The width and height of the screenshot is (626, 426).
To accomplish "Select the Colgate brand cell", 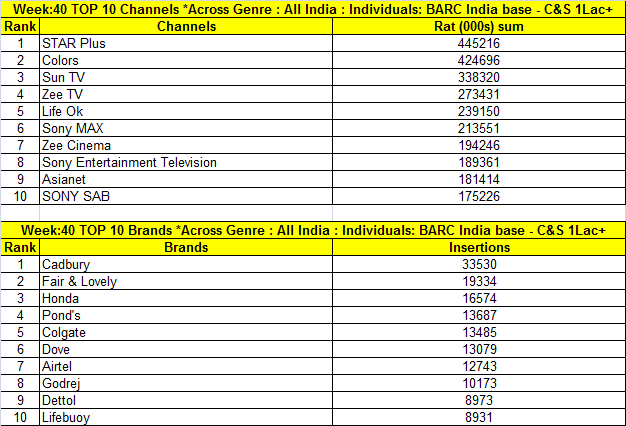I will click(186, 332).
